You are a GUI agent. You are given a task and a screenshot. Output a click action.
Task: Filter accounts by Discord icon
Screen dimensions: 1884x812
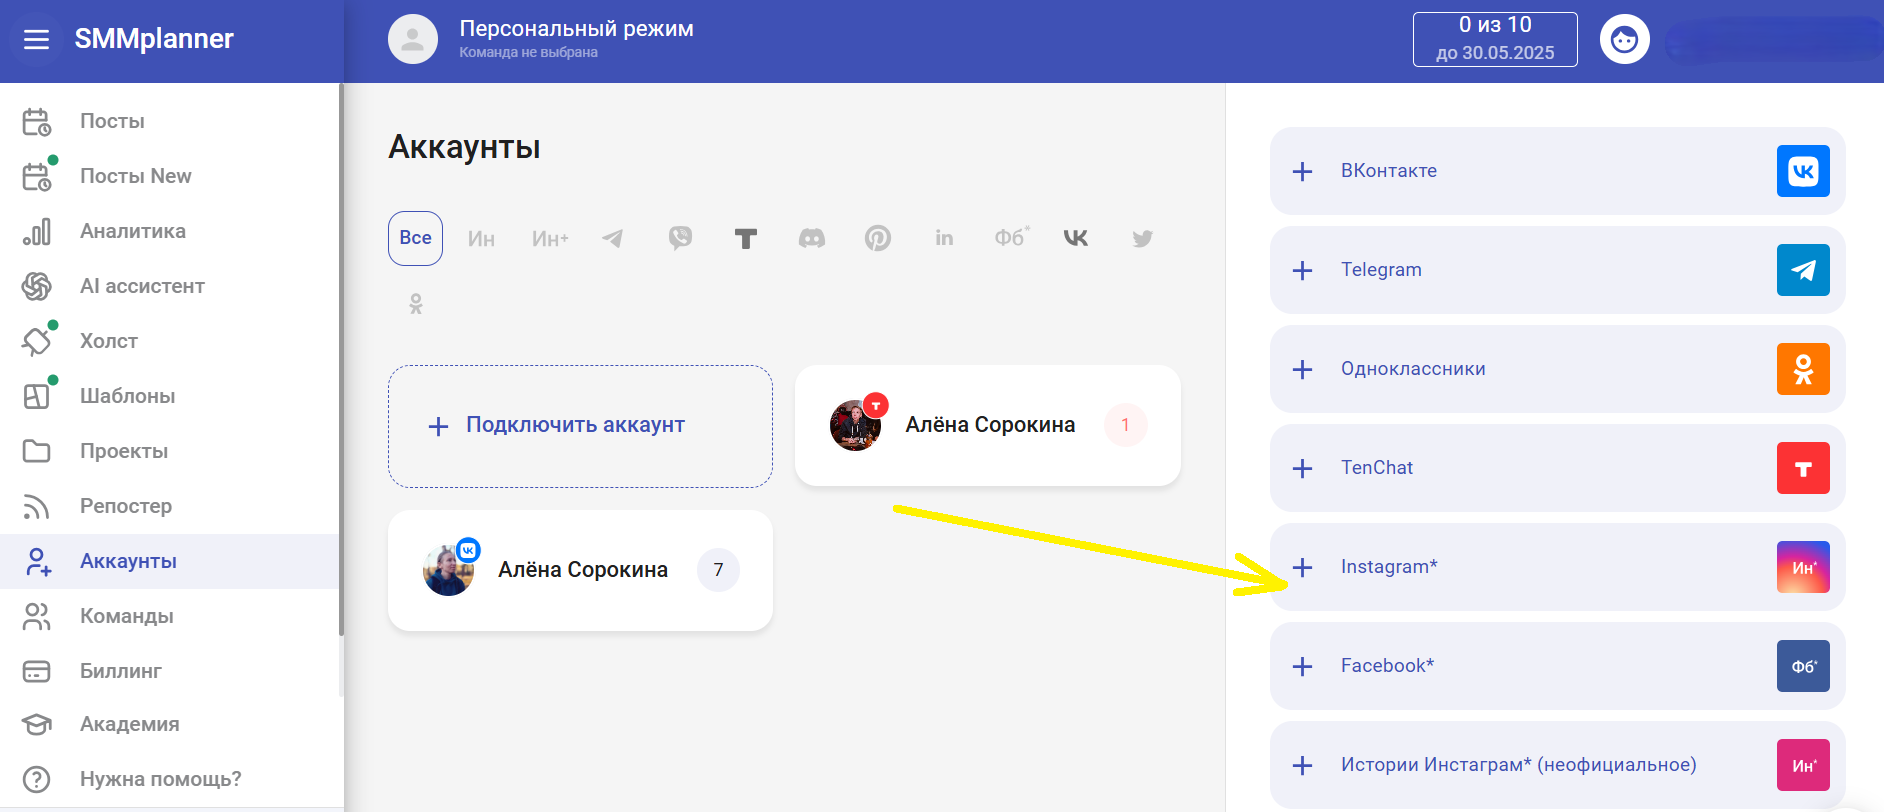click(x=812, y=238)
